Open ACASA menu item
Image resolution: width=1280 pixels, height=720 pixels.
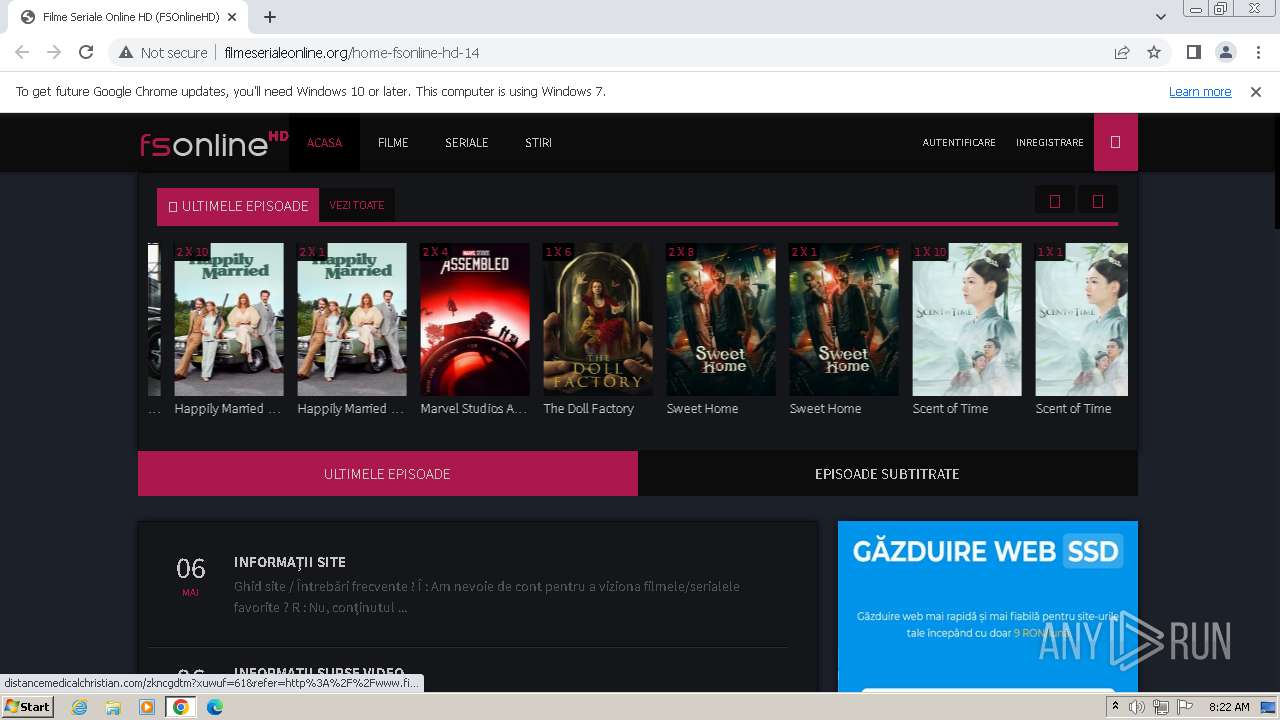click(x=324, y=143)
